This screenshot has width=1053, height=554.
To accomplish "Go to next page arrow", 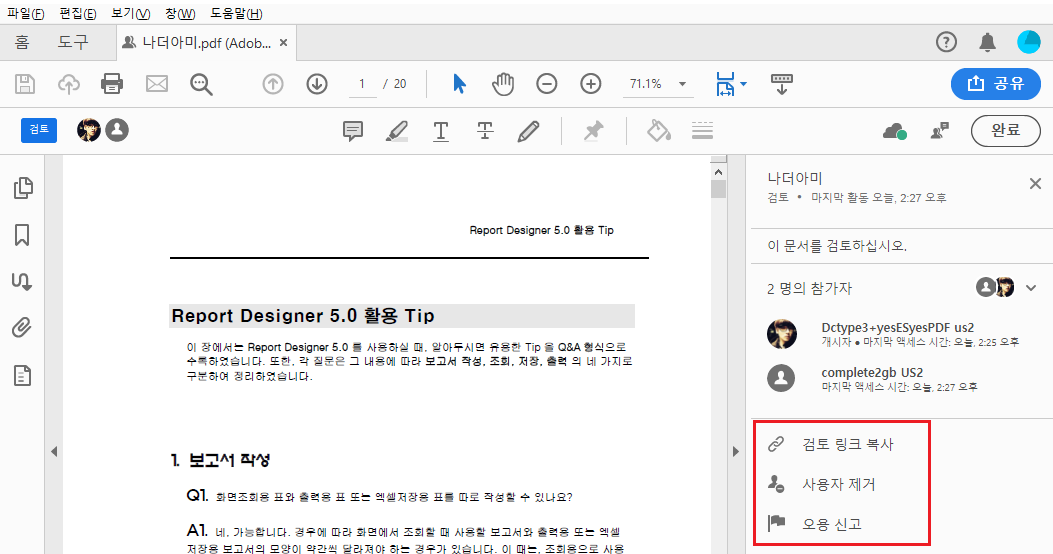I will (x=317, y=84).
